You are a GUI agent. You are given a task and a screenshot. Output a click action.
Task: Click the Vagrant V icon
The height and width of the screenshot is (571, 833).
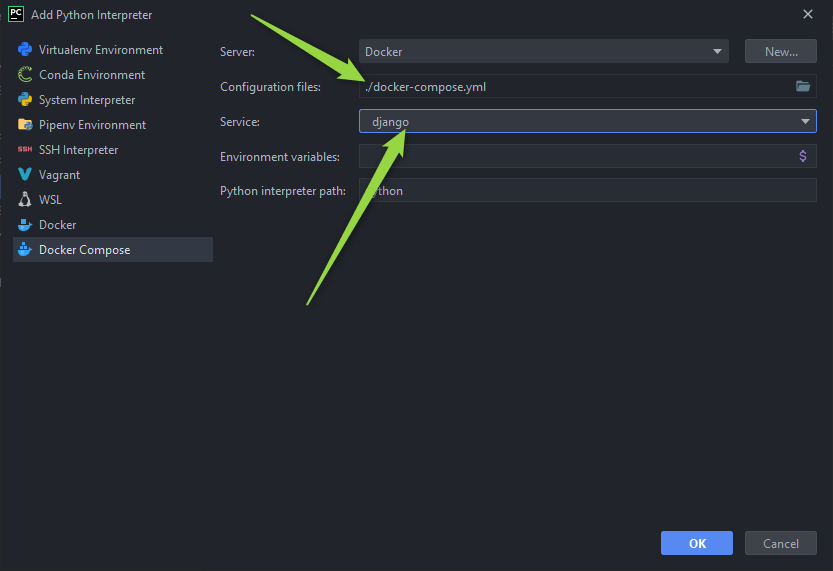click(x=25, y=175)
